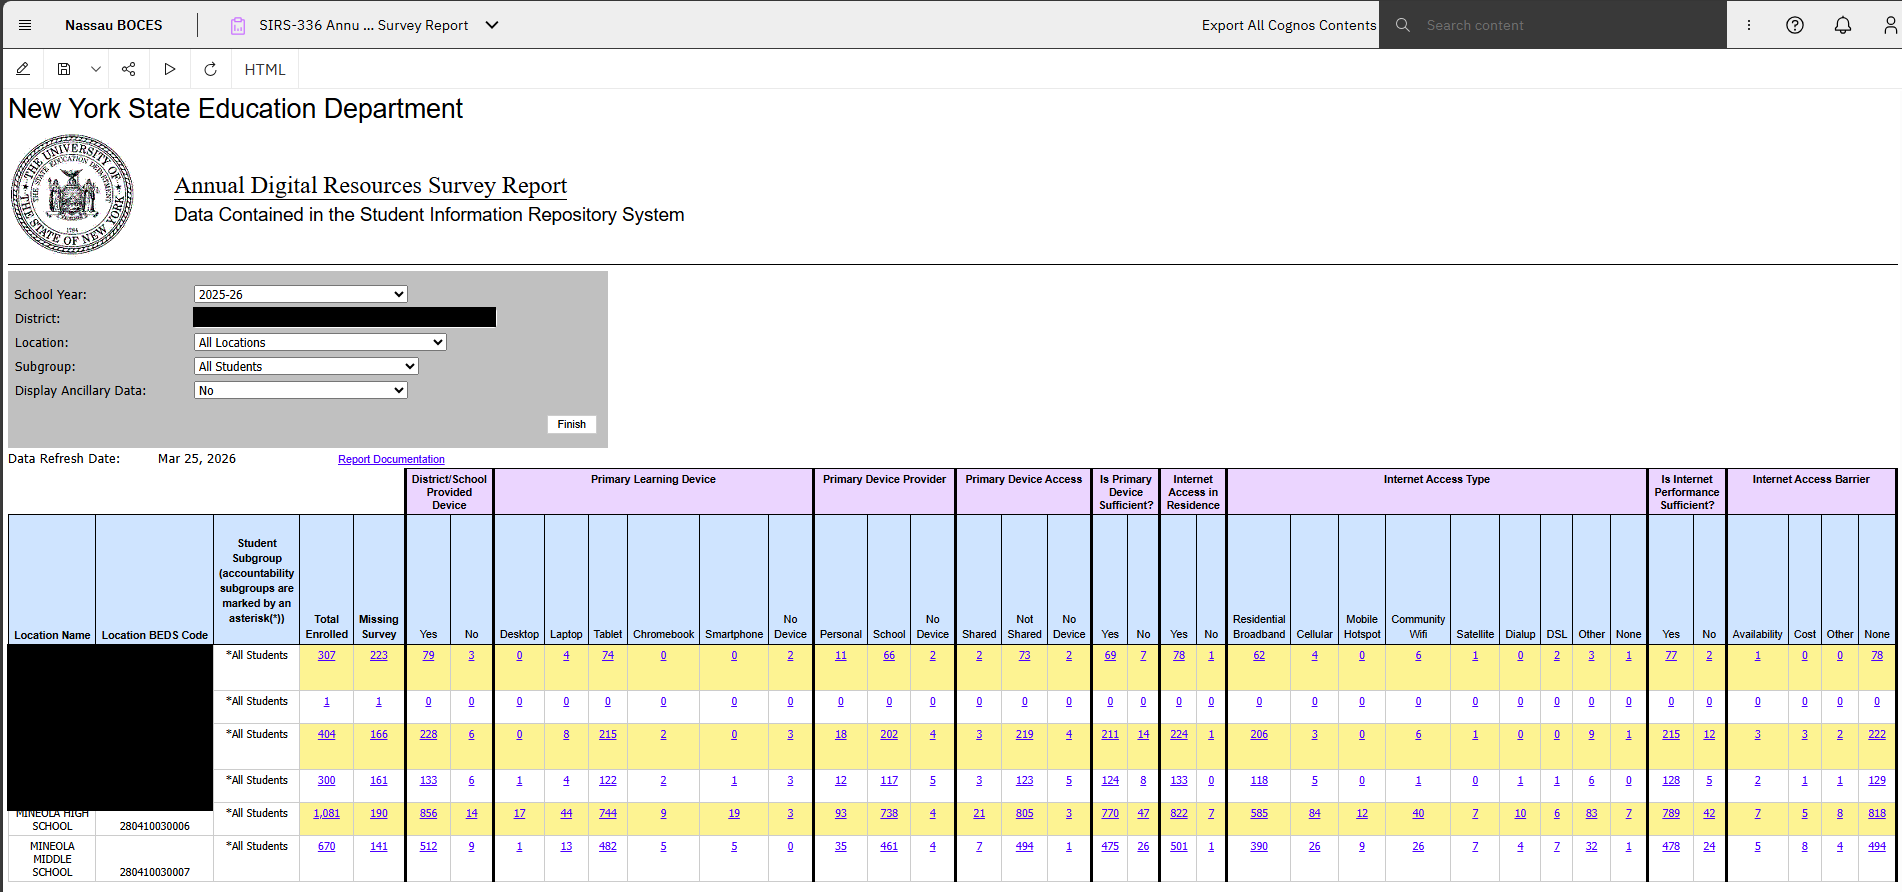This screenshot has height=892, width=1902.
Task: Click Export All Cognos Contents
Action: tap(1289, 25)
